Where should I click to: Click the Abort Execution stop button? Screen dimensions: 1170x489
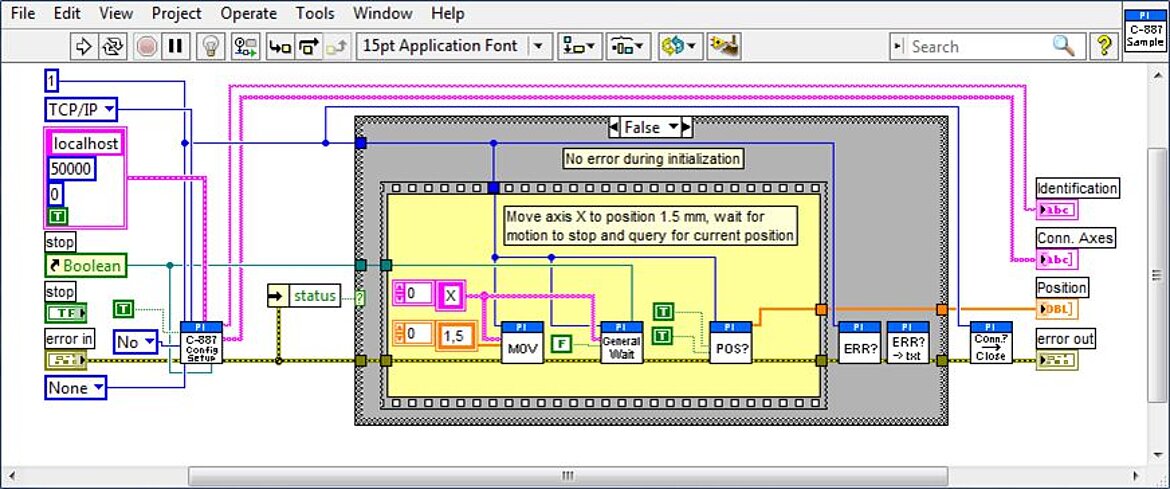point(146,46)
